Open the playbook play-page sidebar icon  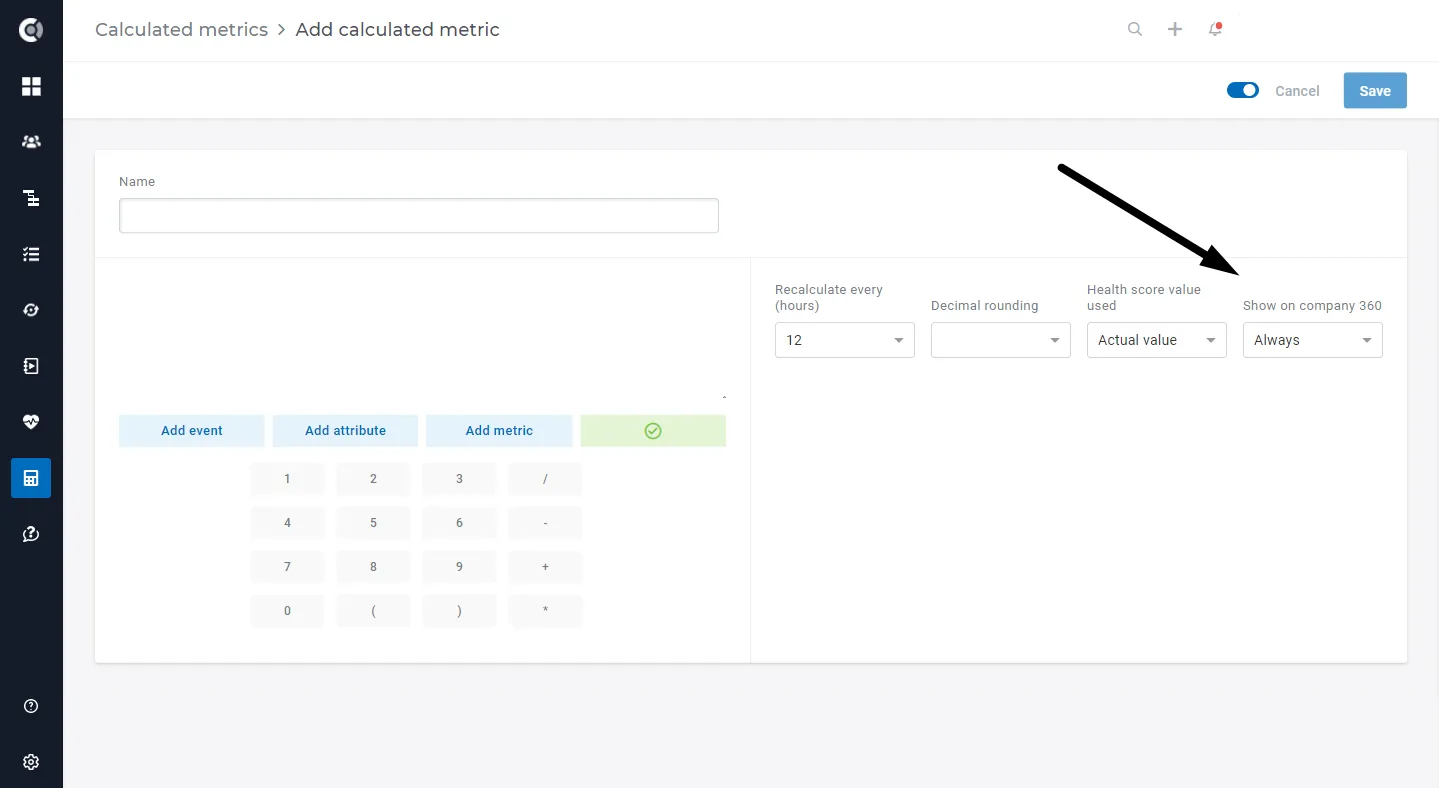[31, 366]
